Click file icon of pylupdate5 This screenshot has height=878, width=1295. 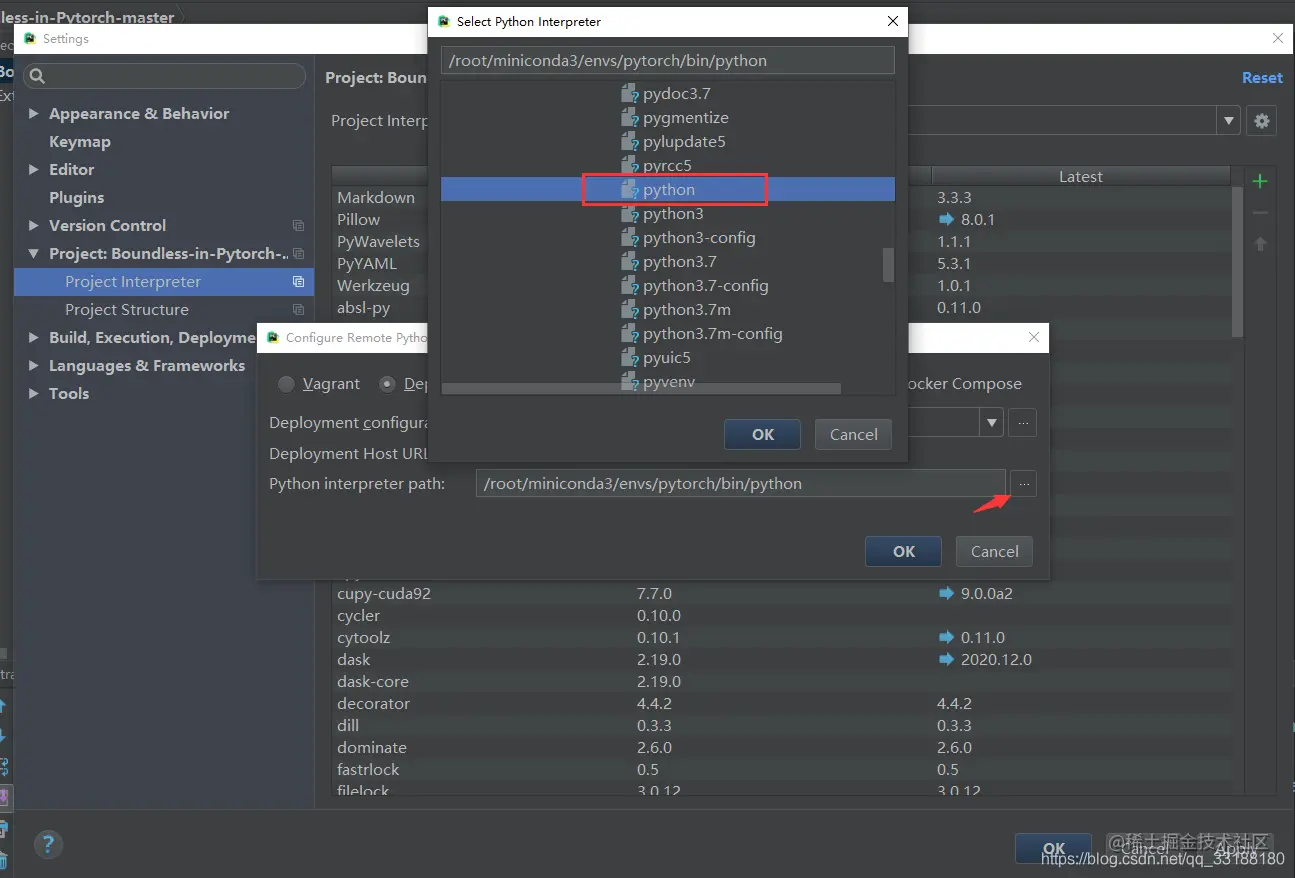[x=629, y=142]
